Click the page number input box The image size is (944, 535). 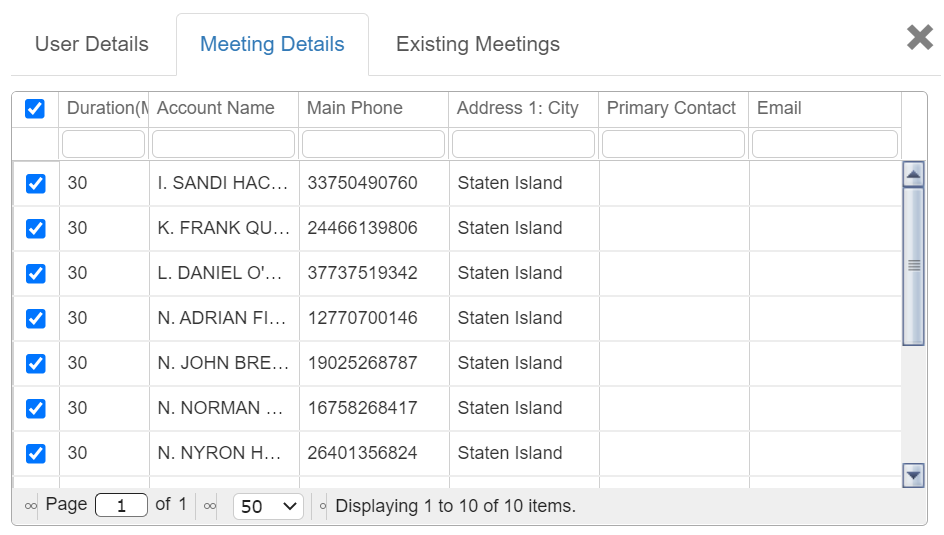(x=121, y=506)
